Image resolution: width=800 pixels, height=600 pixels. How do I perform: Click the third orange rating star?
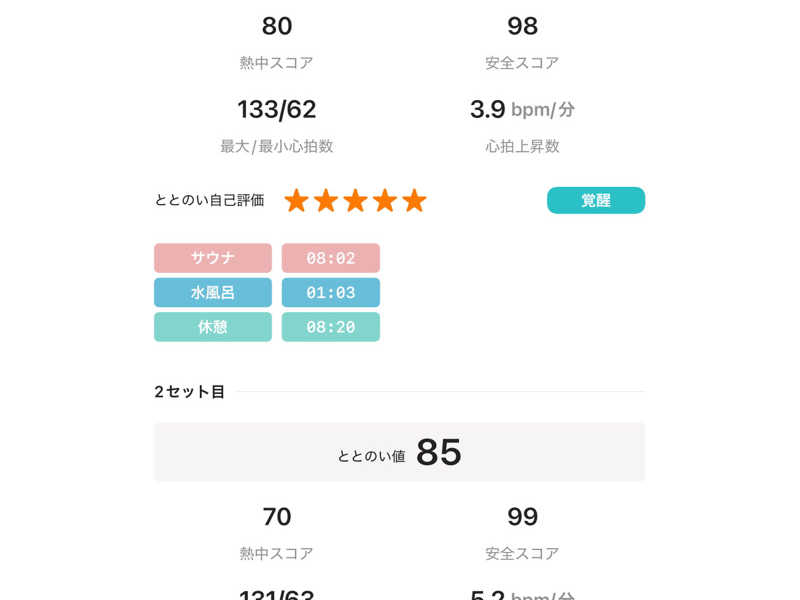[355, 201]
